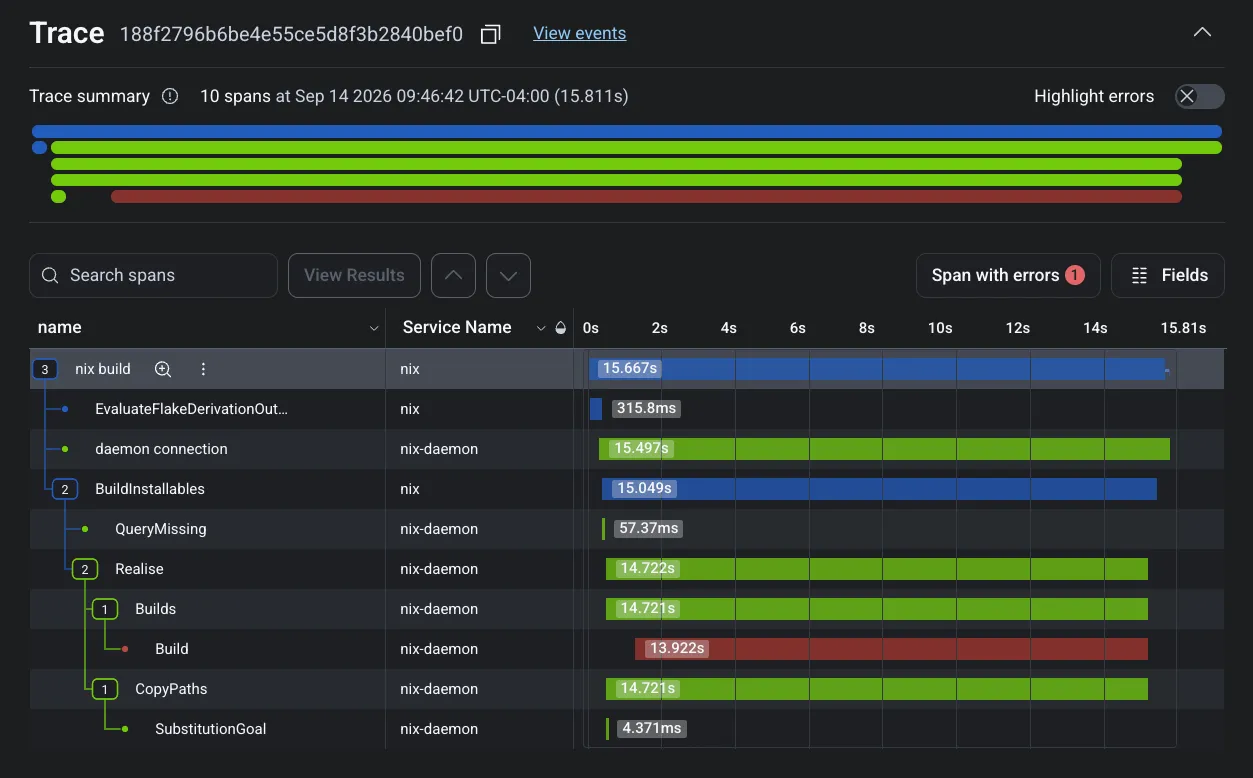Viewport: 1253px width, 778px height.
Task: Select the SubstitutionGoal span
Action: (x=211, y=729)
